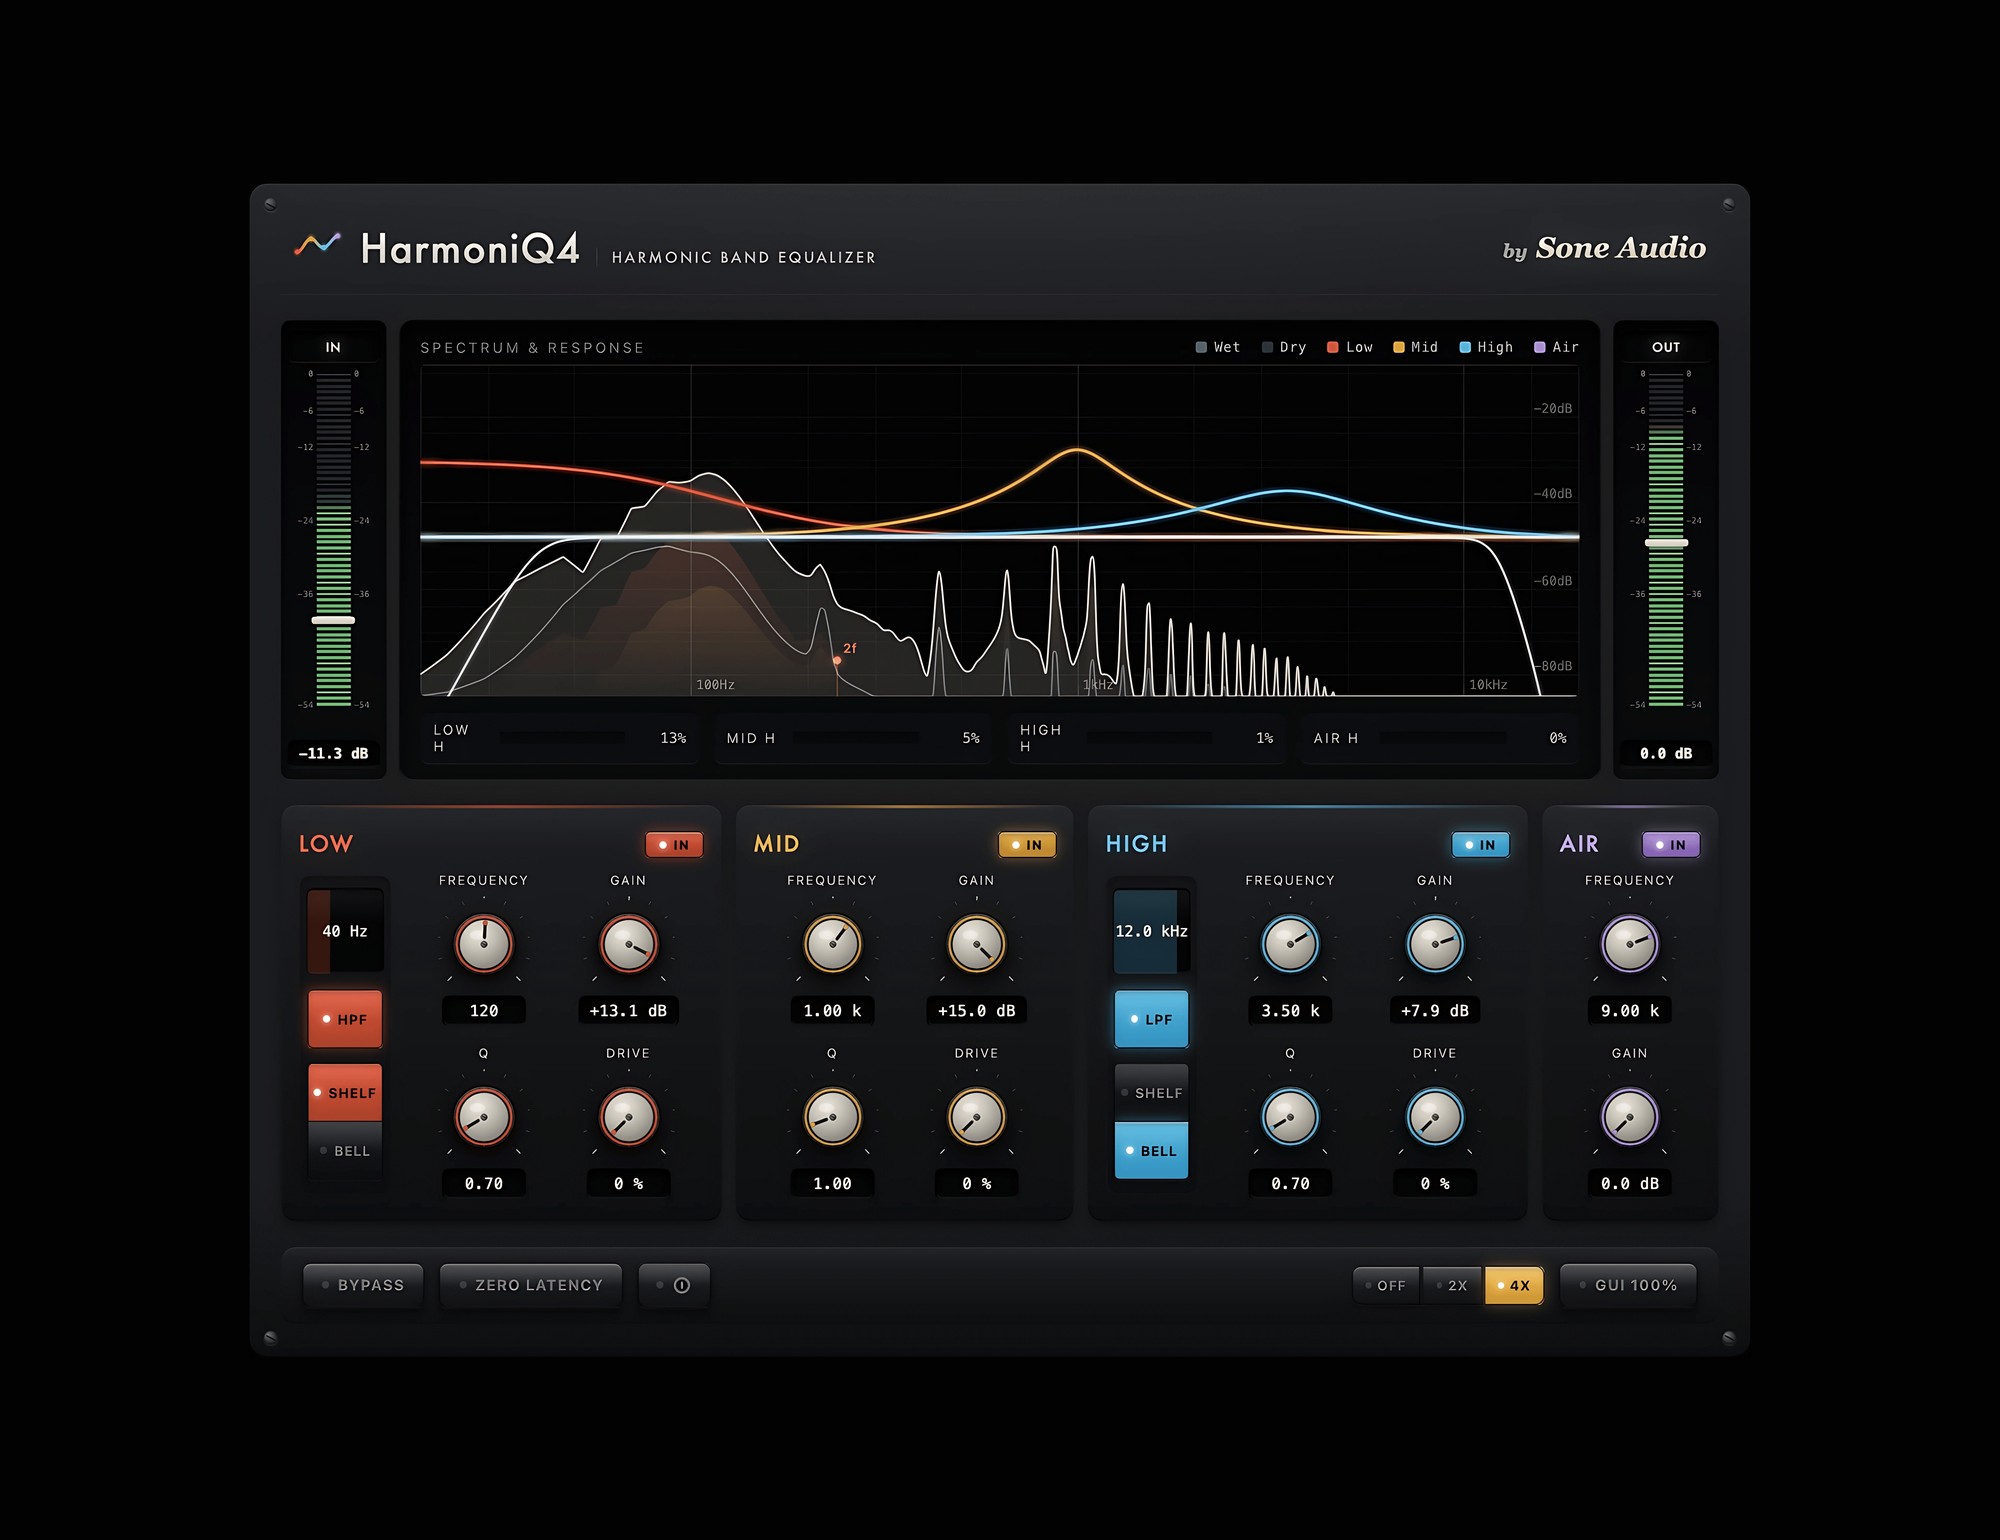The width and height of the screenshot is (2000, 1540).
Task: Select SHELF mode in LOW band
Action: click(x=345, y=1093)
